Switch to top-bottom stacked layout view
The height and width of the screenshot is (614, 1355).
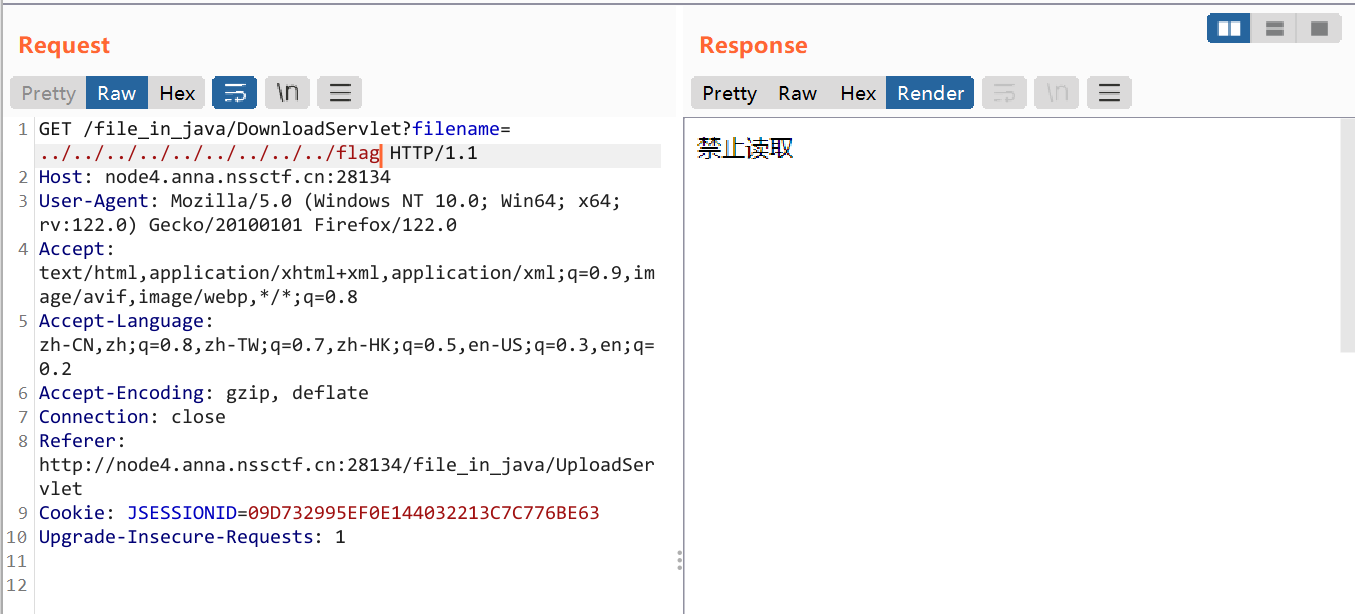click(1274, 29)
